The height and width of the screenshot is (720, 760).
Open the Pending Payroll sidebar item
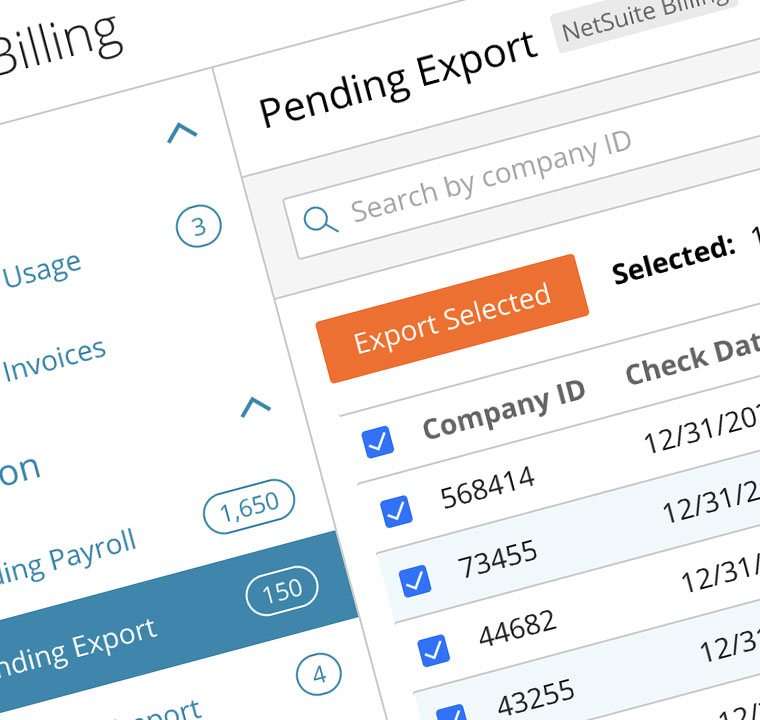68,556
